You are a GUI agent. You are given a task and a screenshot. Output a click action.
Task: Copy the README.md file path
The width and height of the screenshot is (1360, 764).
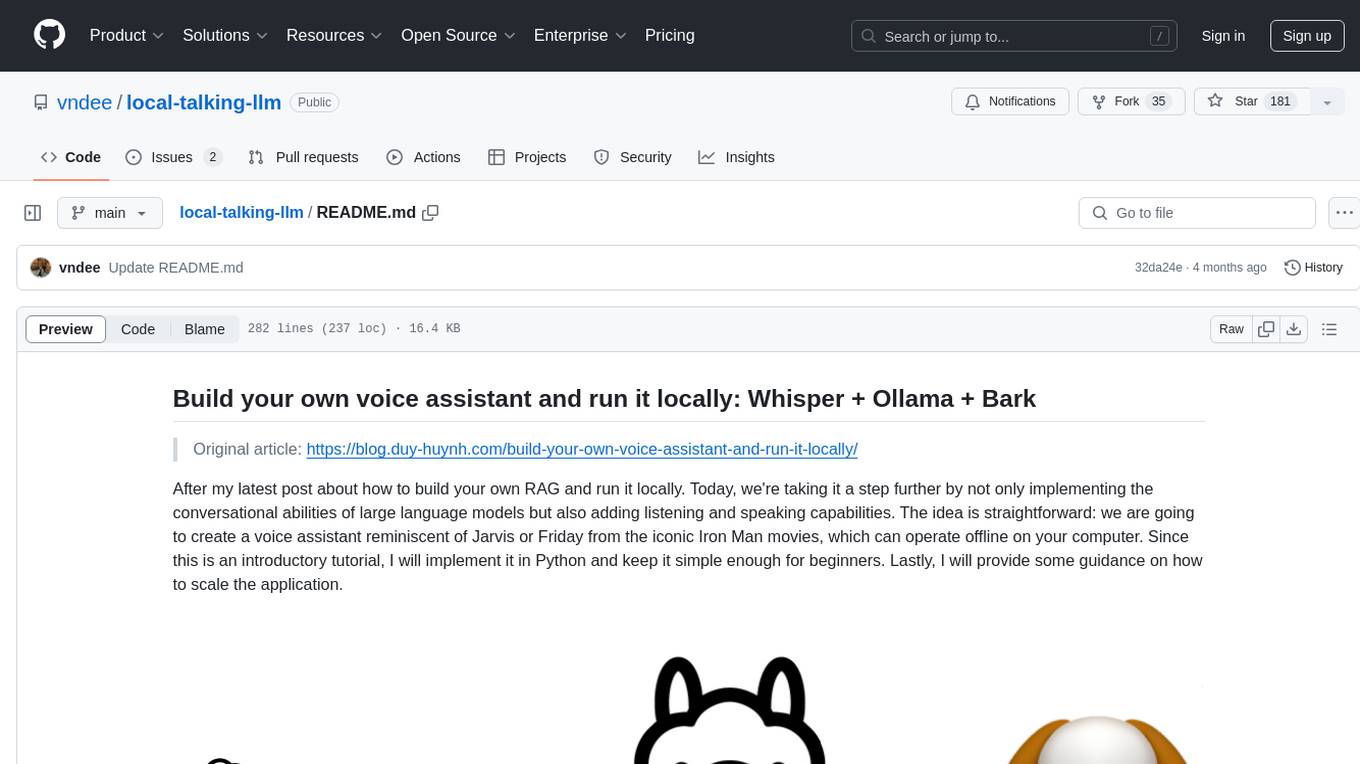point(431,212)
